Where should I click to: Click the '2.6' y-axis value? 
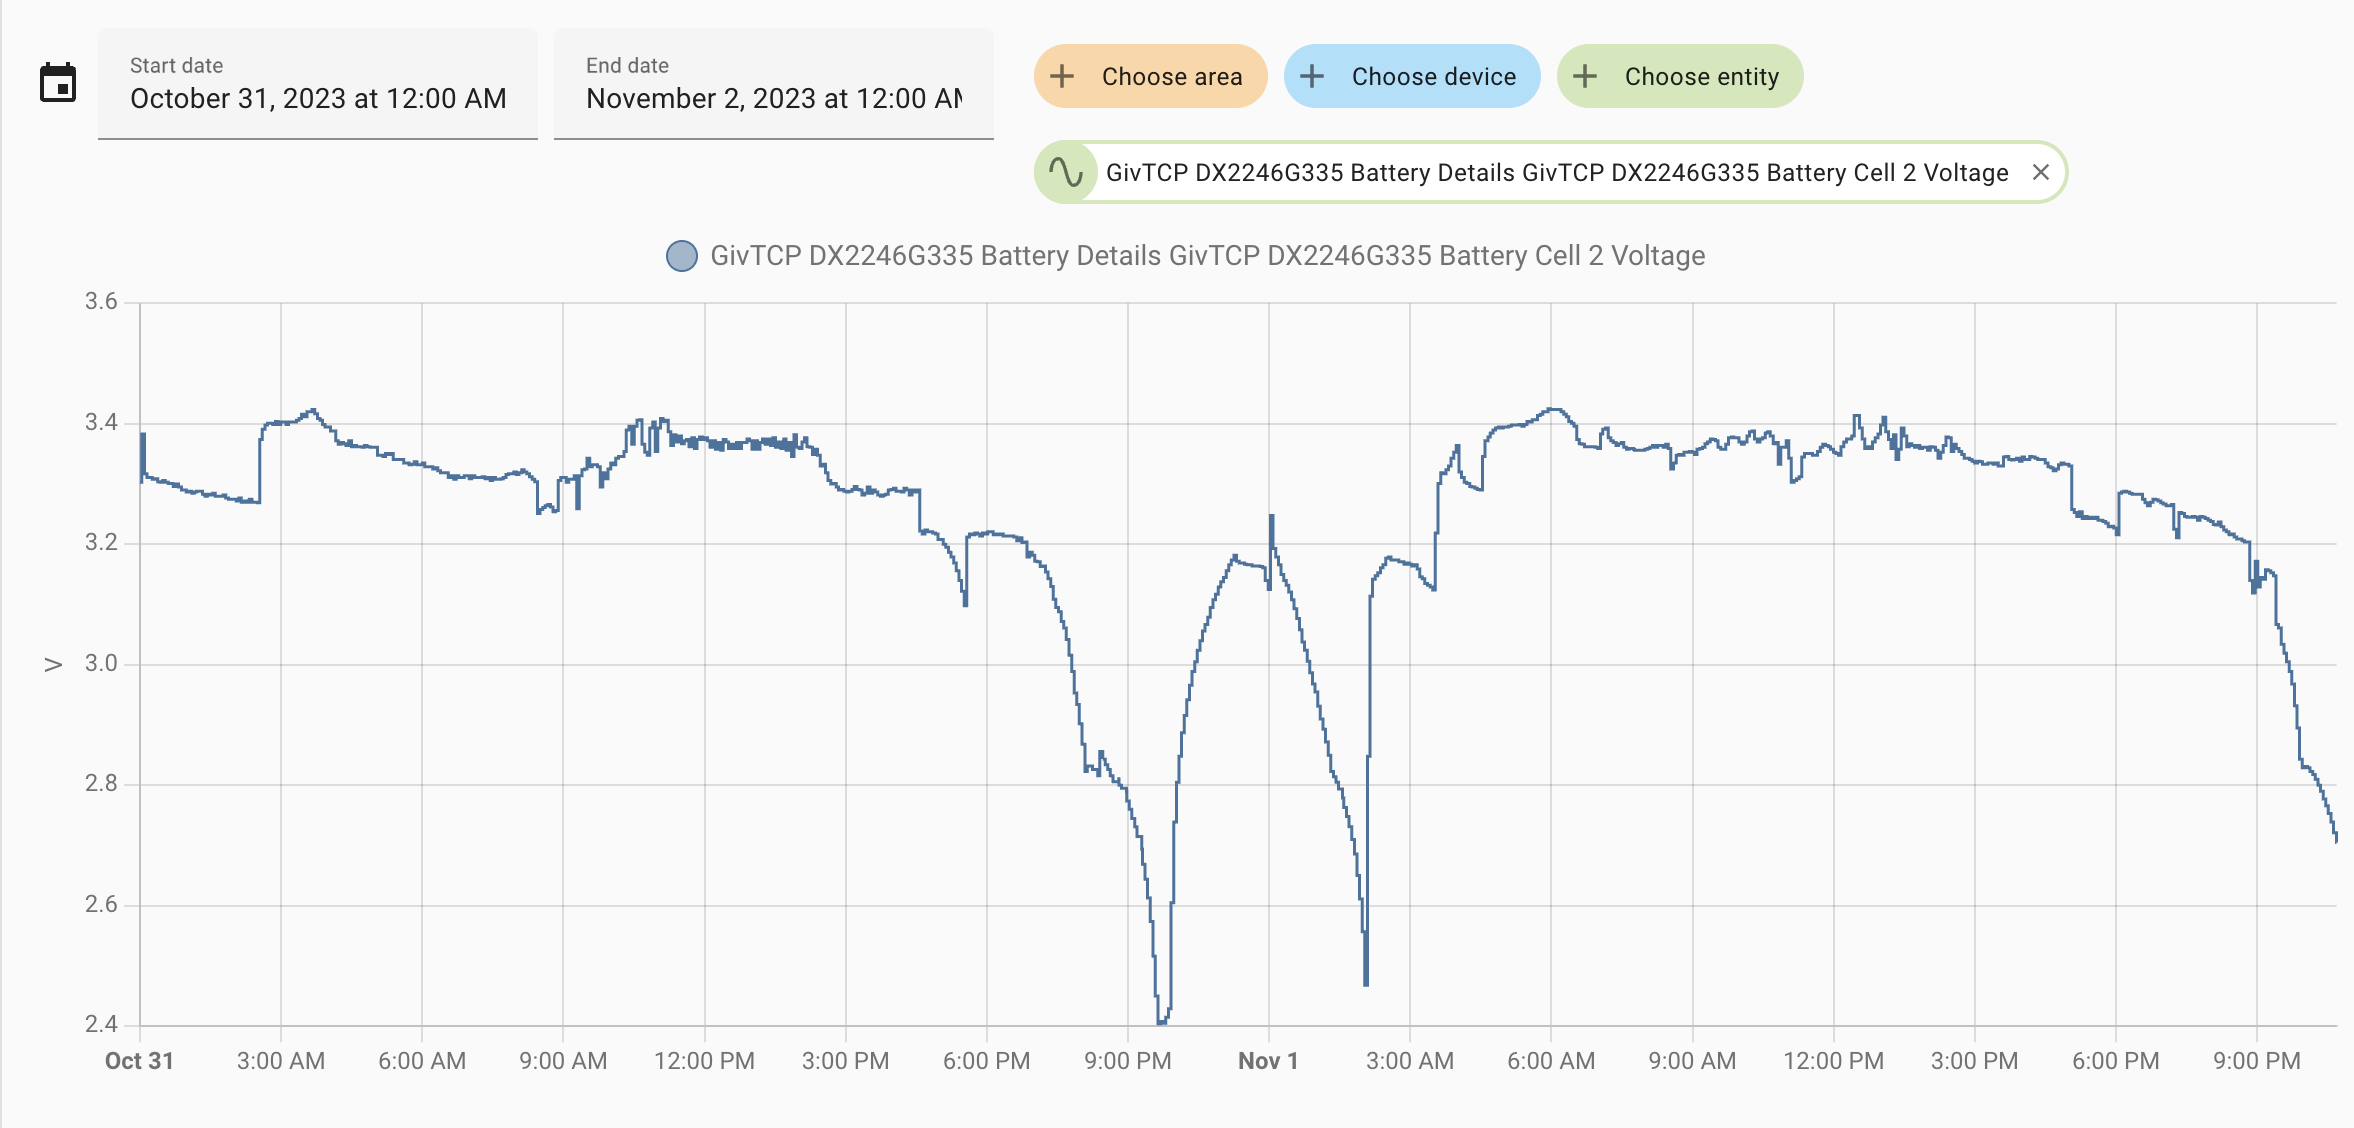101,904
